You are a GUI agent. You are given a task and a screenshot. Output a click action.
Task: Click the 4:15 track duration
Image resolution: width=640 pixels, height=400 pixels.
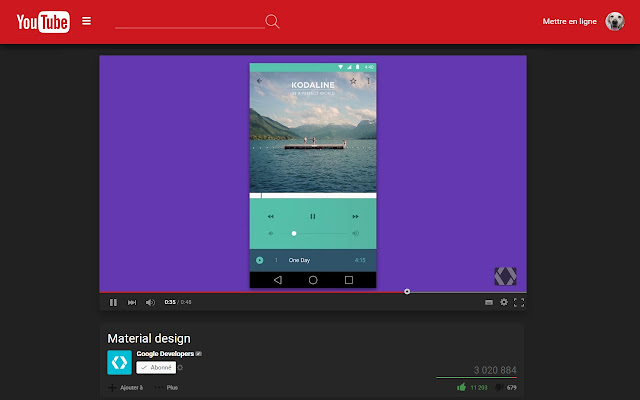click(x=360, y=260)
